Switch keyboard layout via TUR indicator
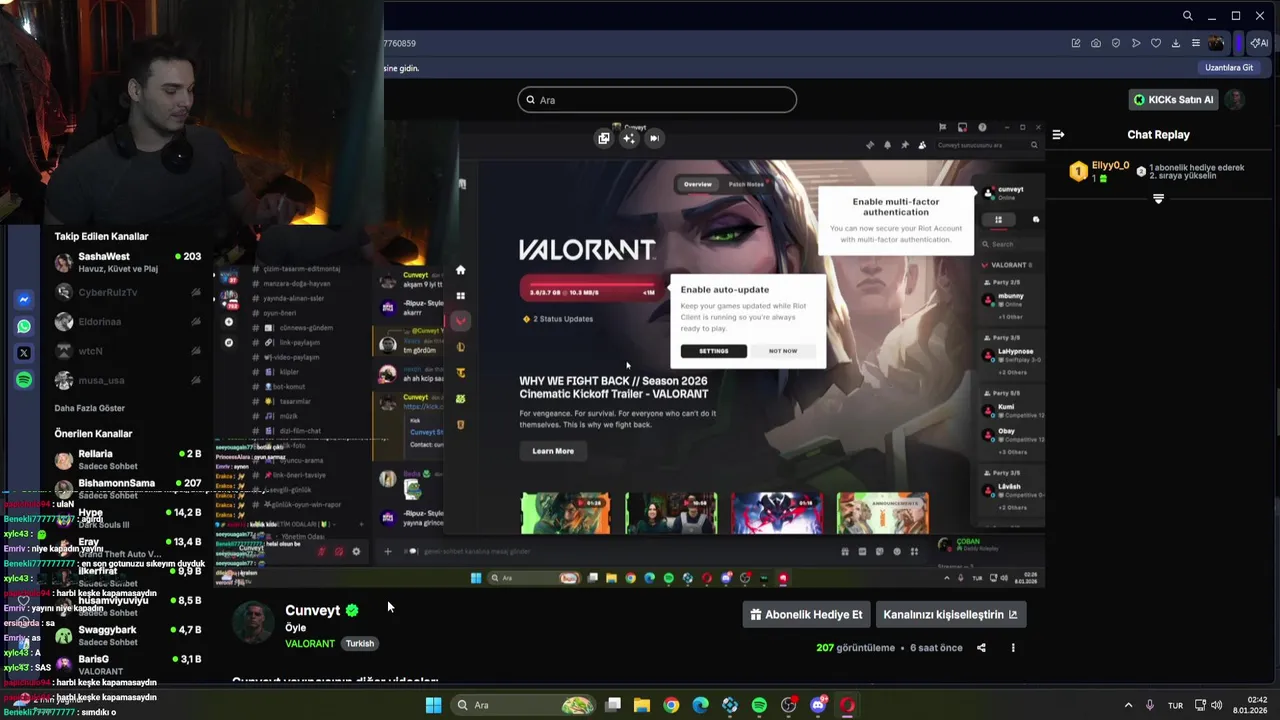The height and width of the screenshot is (720, 1280). click(1176, 705)
